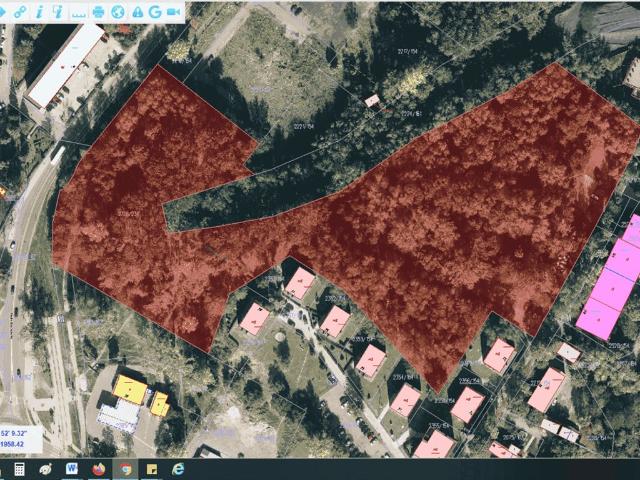Click the chain link icon in toolbar
The height and width of the screenshot is (480, 640).
[x=20, y=11]
